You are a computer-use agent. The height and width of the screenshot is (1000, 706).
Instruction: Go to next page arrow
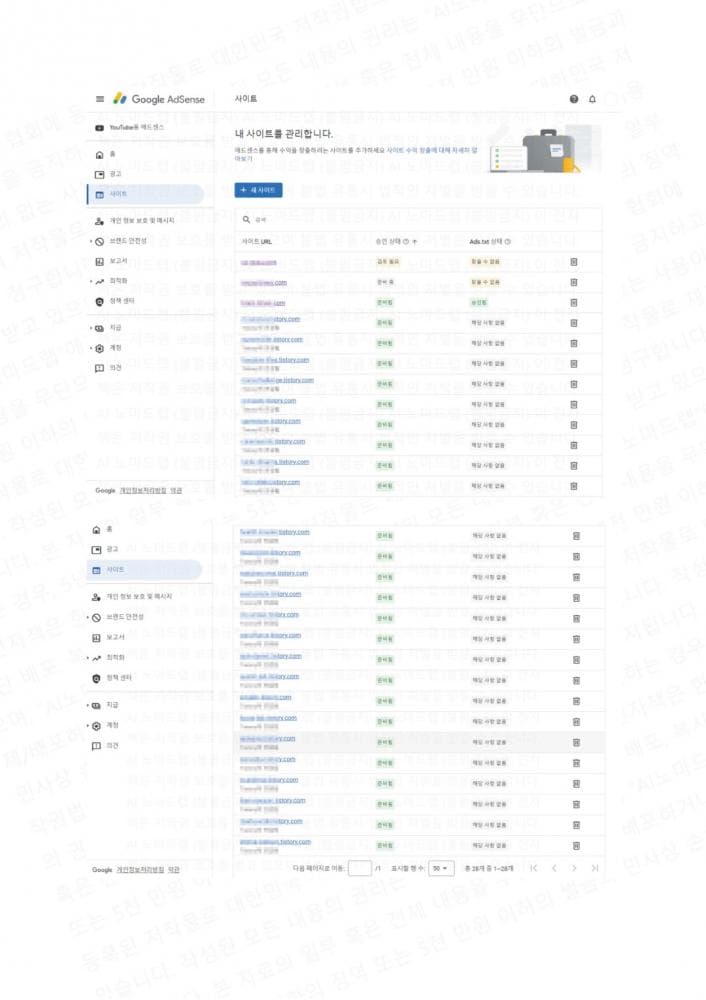(574, 868)
